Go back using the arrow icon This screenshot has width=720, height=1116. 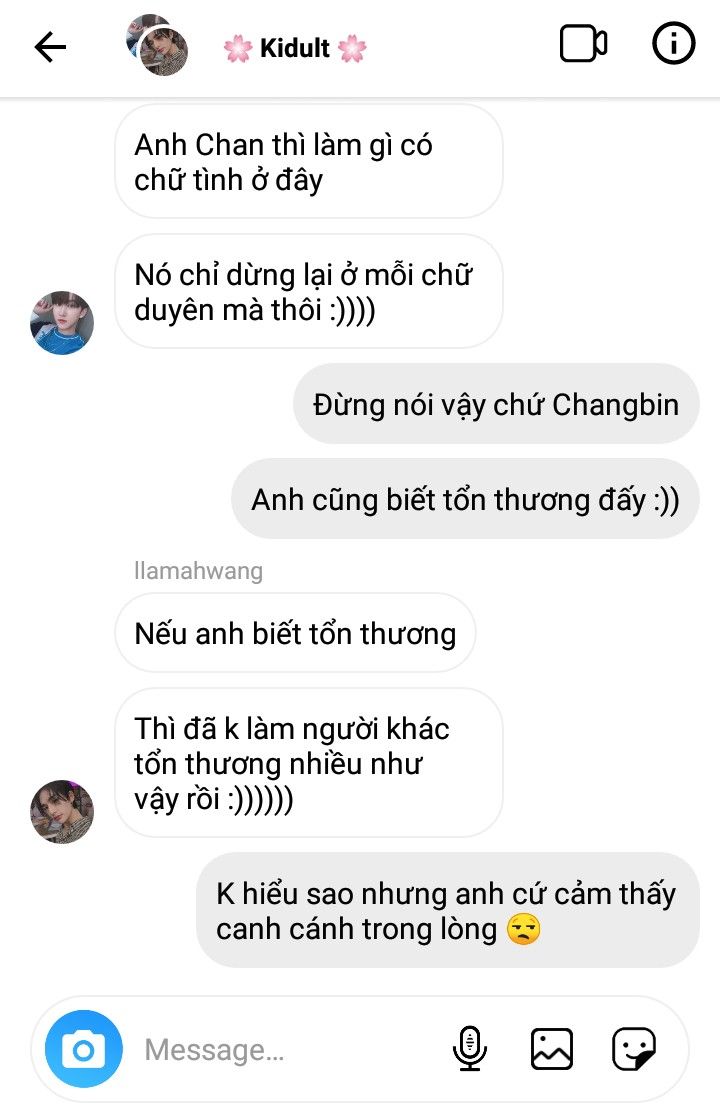50,48
